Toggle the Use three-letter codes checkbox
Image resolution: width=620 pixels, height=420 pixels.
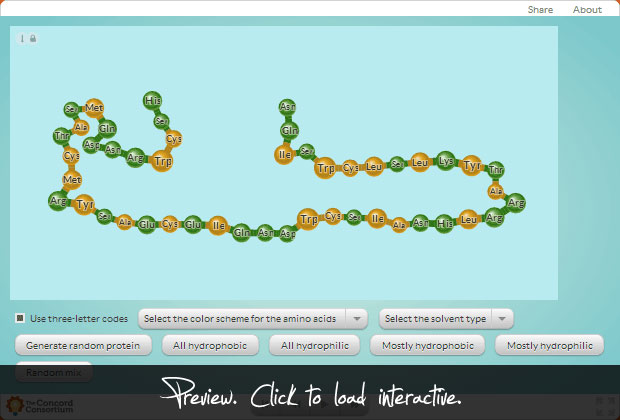point(20,318)
